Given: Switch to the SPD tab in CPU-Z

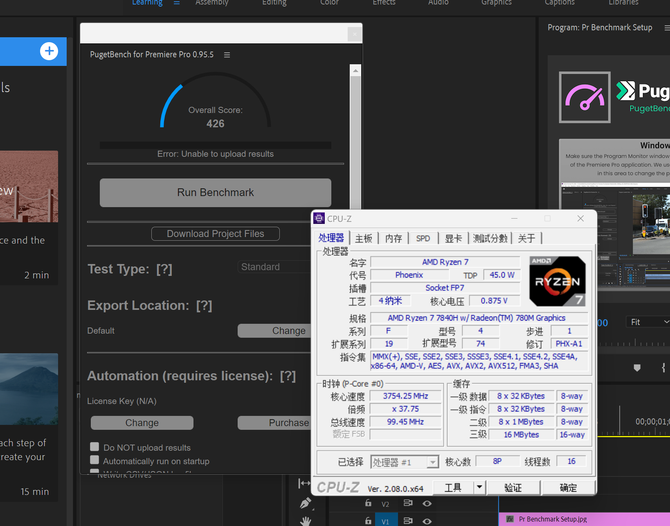Looking at the screenshot, I should (x=423, y=238).
